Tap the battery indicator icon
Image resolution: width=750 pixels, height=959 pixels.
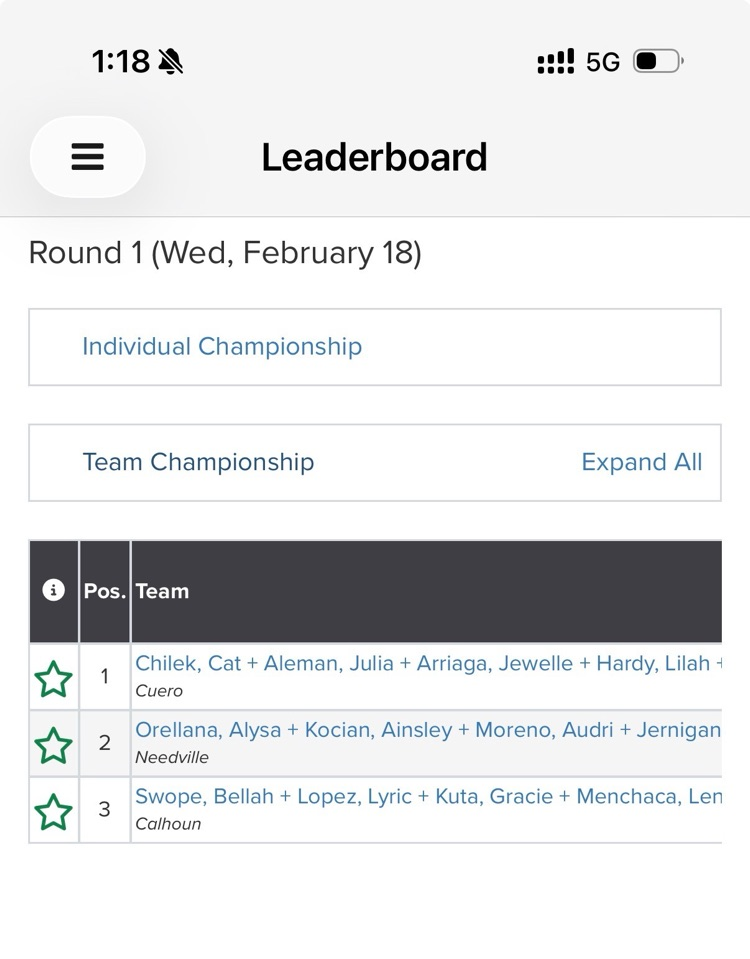click(657, 62)
